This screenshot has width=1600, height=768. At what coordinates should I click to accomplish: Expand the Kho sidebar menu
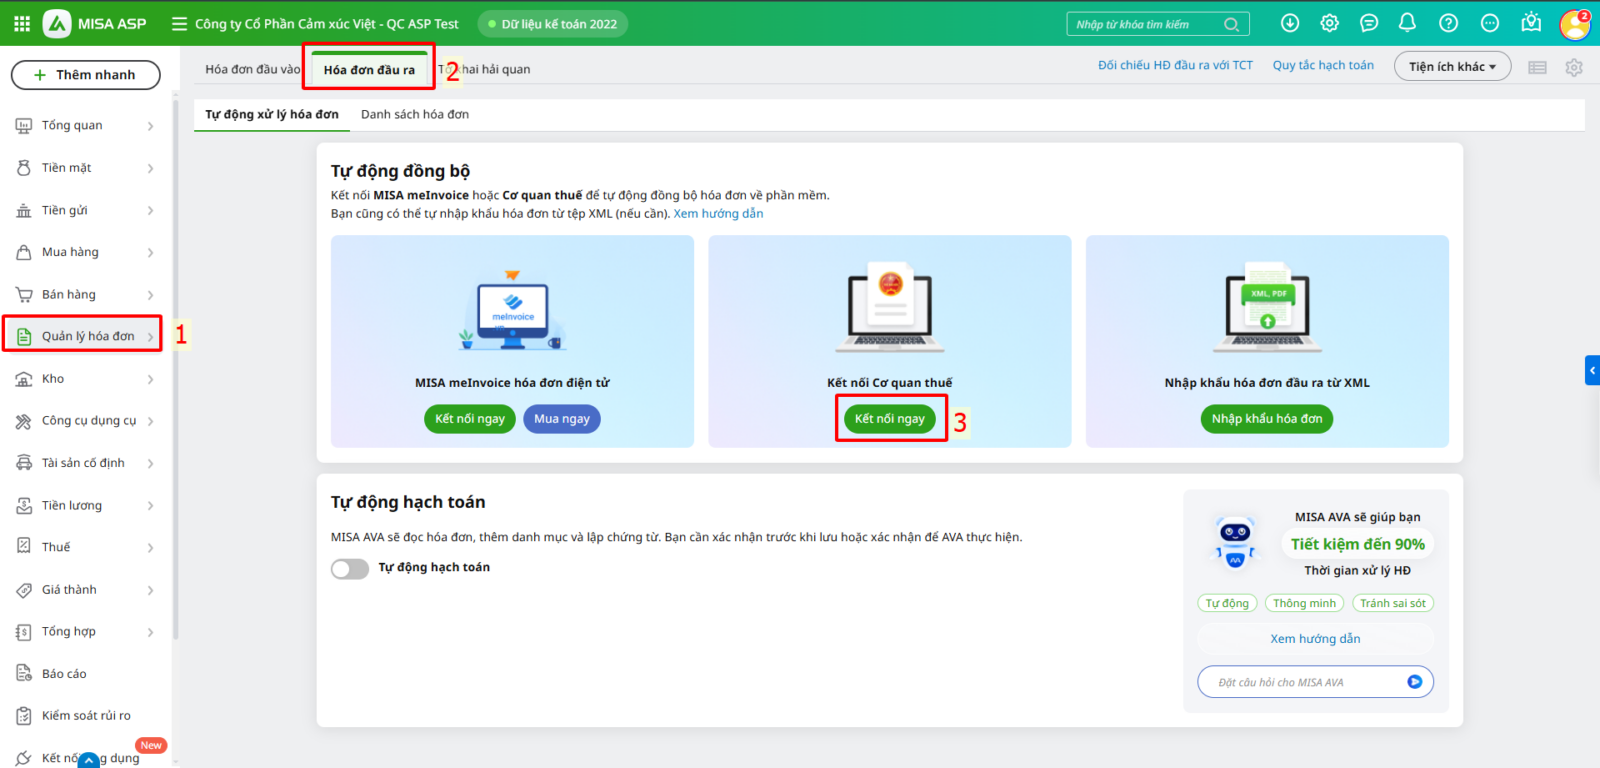[85, 379]
